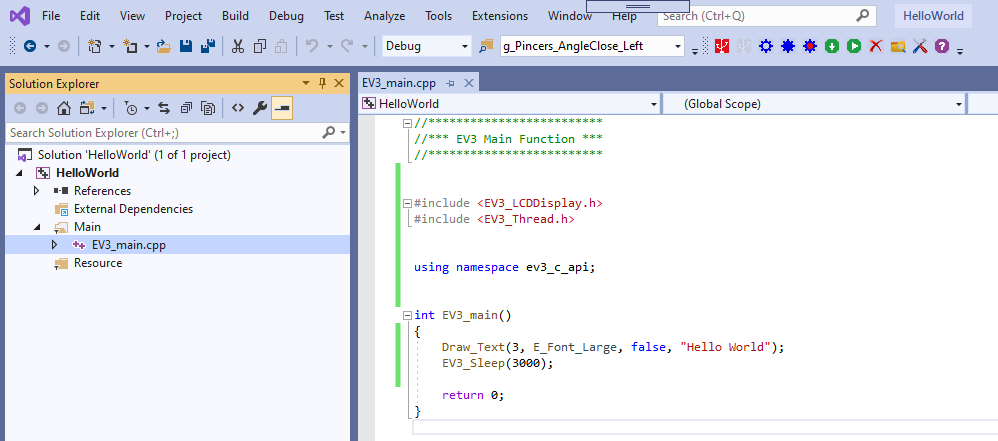Open the Debug menu
Viewport: 998px width, 441px height.
[x=286, y=16]
